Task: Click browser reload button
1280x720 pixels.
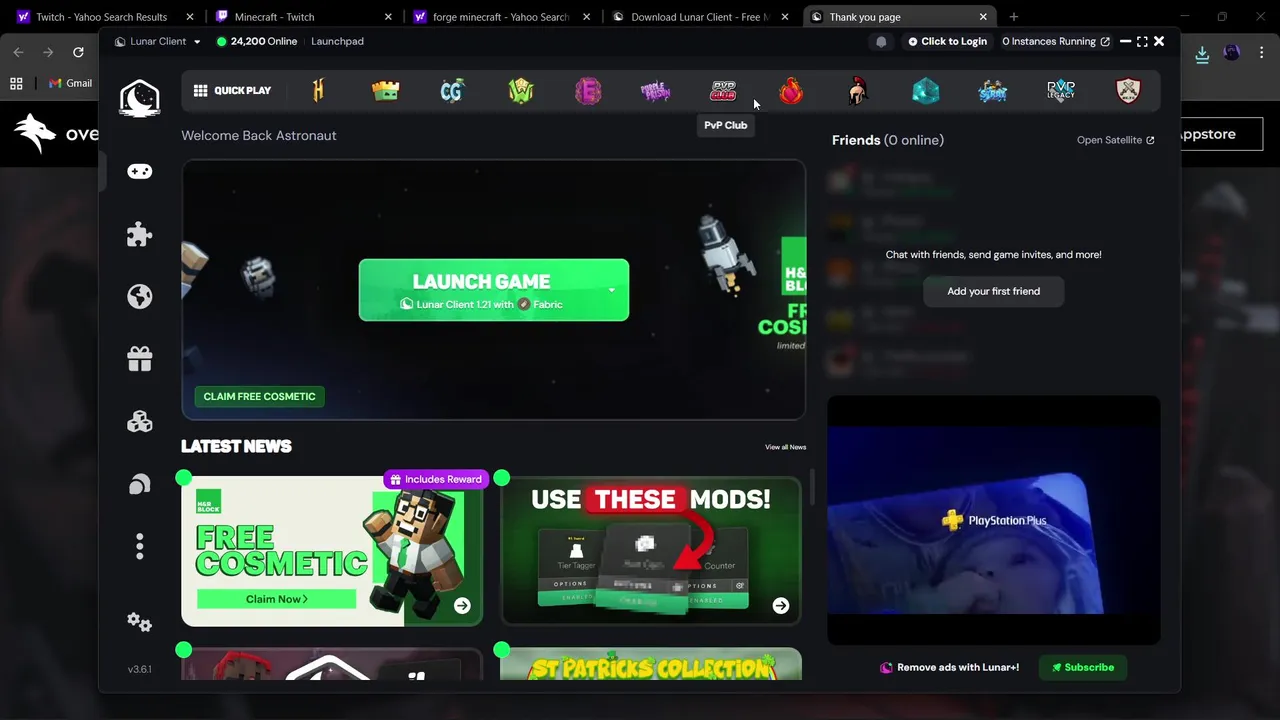Action: (x=78, y=52)
